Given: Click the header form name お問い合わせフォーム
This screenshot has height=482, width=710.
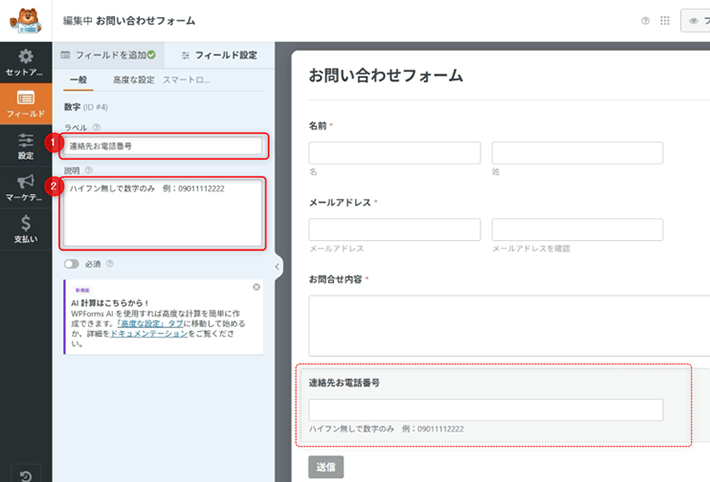Looking at the screenshot, I should (x=145, y=21).
